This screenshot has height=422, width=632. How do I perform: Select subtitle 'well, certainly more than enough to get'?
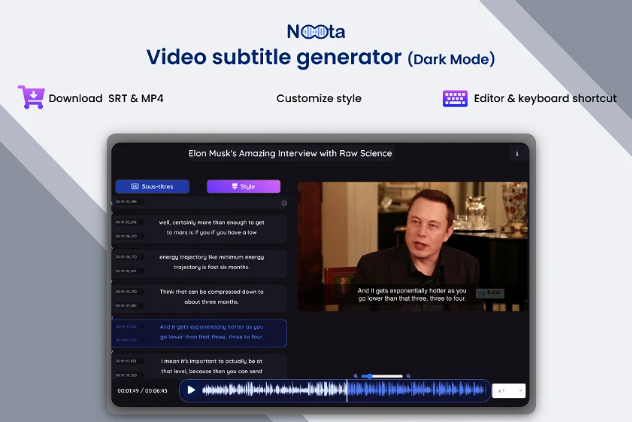pos(200,228)
